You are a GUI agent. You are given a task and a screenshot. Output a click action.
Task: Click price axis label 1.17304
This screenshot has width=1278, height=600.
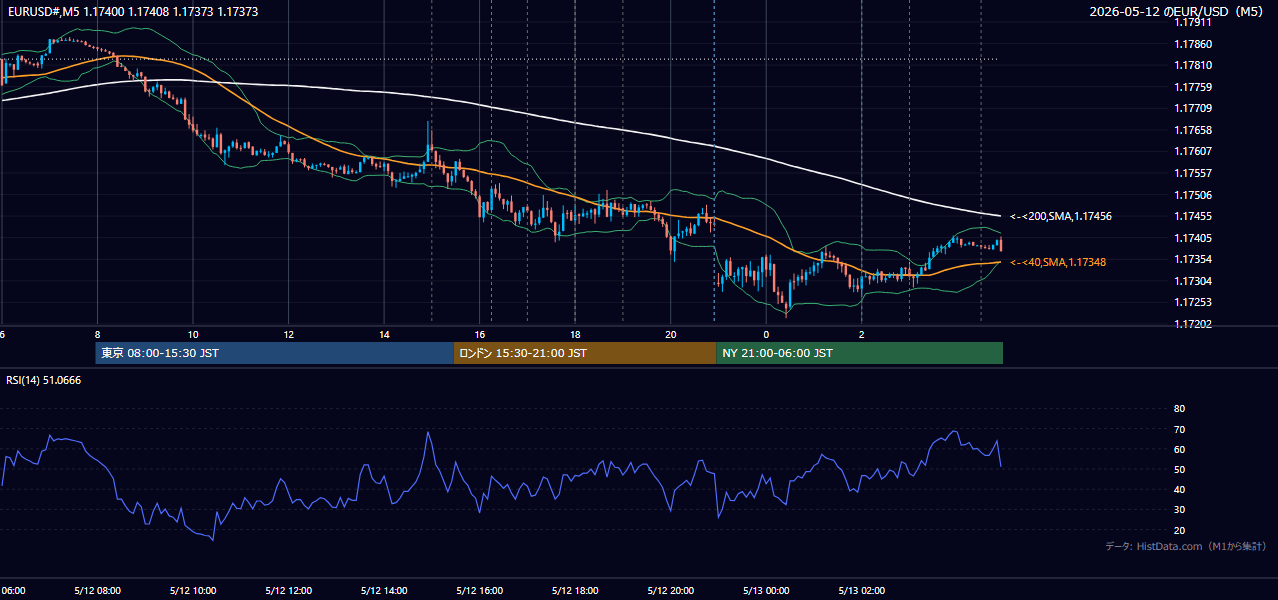(x=1193, y=281)
